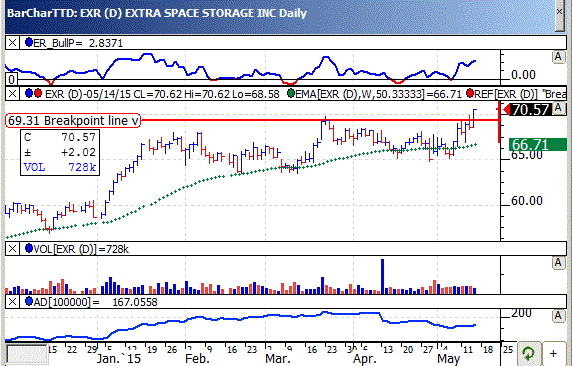Click the VOL[EXR (D)]=728k label

(81, 249)
